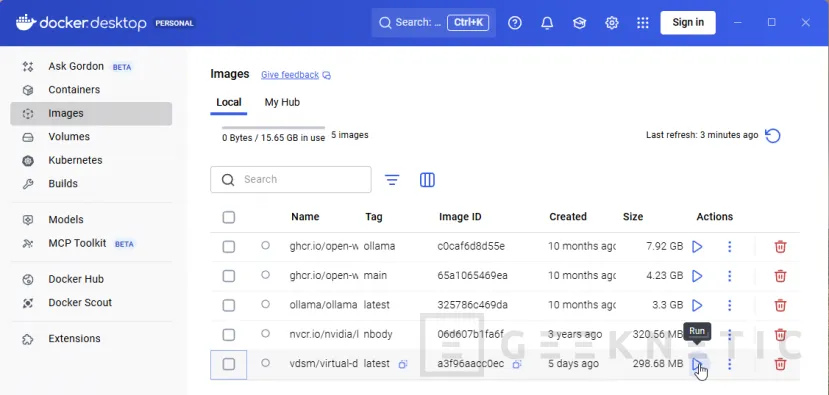829x395 pixels.
Task: Open more actions for c0caf6d8d55e image
Action: [x=730, y=247]
